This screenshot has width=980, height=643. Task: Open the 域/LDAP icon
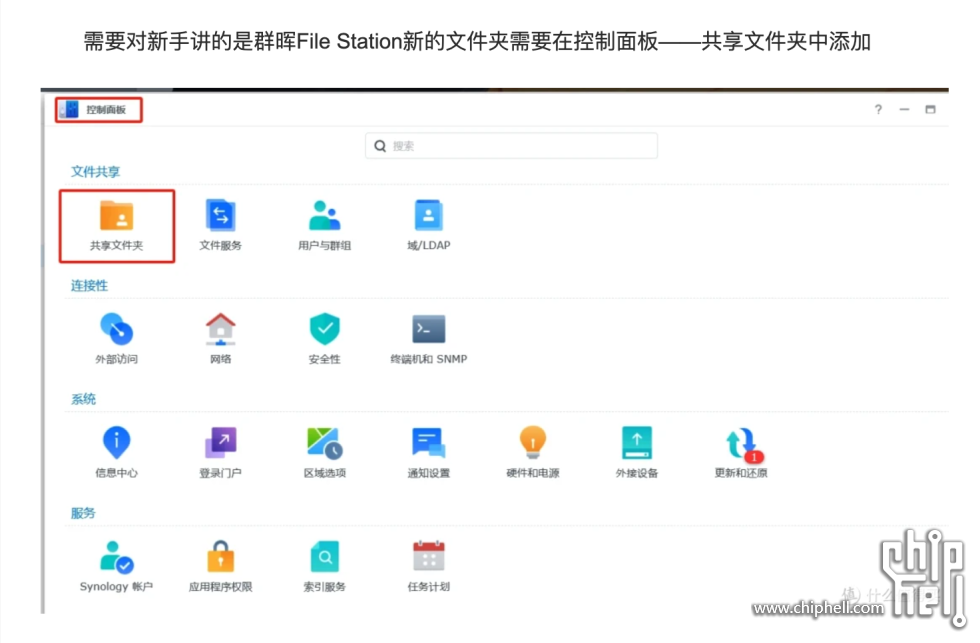coord(429,216)
